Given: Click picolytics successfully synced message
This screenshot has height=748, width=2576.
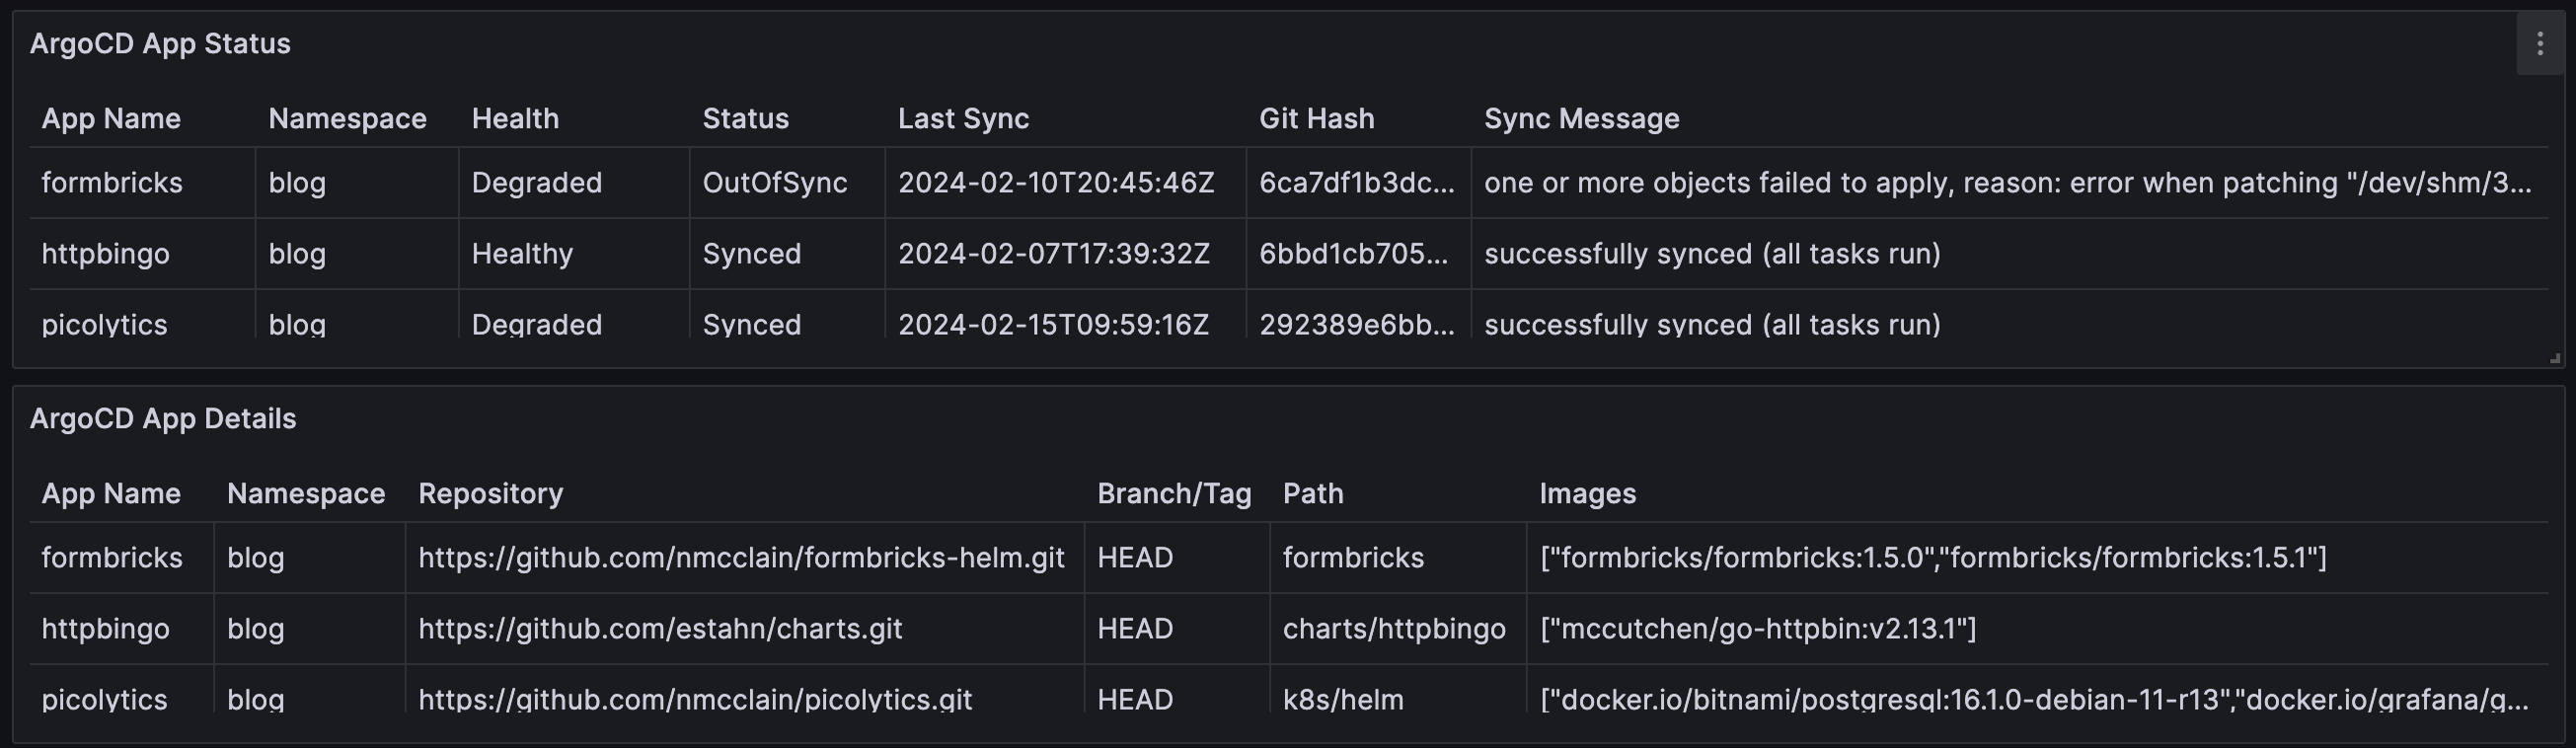Looking at the screenshot, I should (x=1712, y=325).
